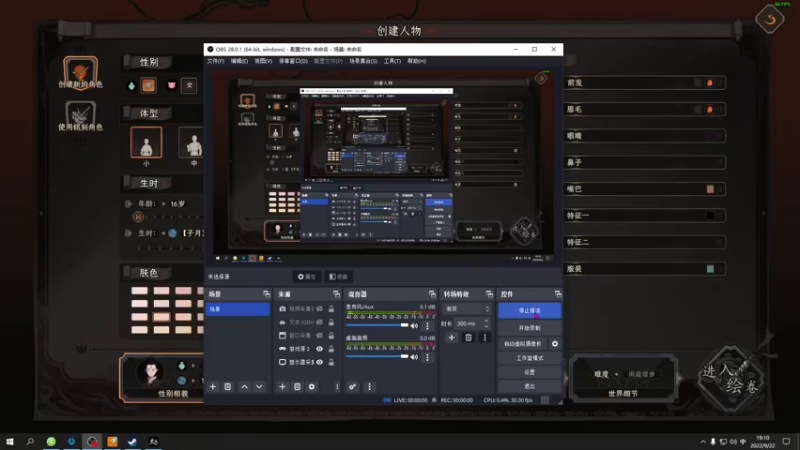This screenshot has width=800, height=450.
Task: Remove the transition using its trash icon
Action: click(x=468, y=338)
